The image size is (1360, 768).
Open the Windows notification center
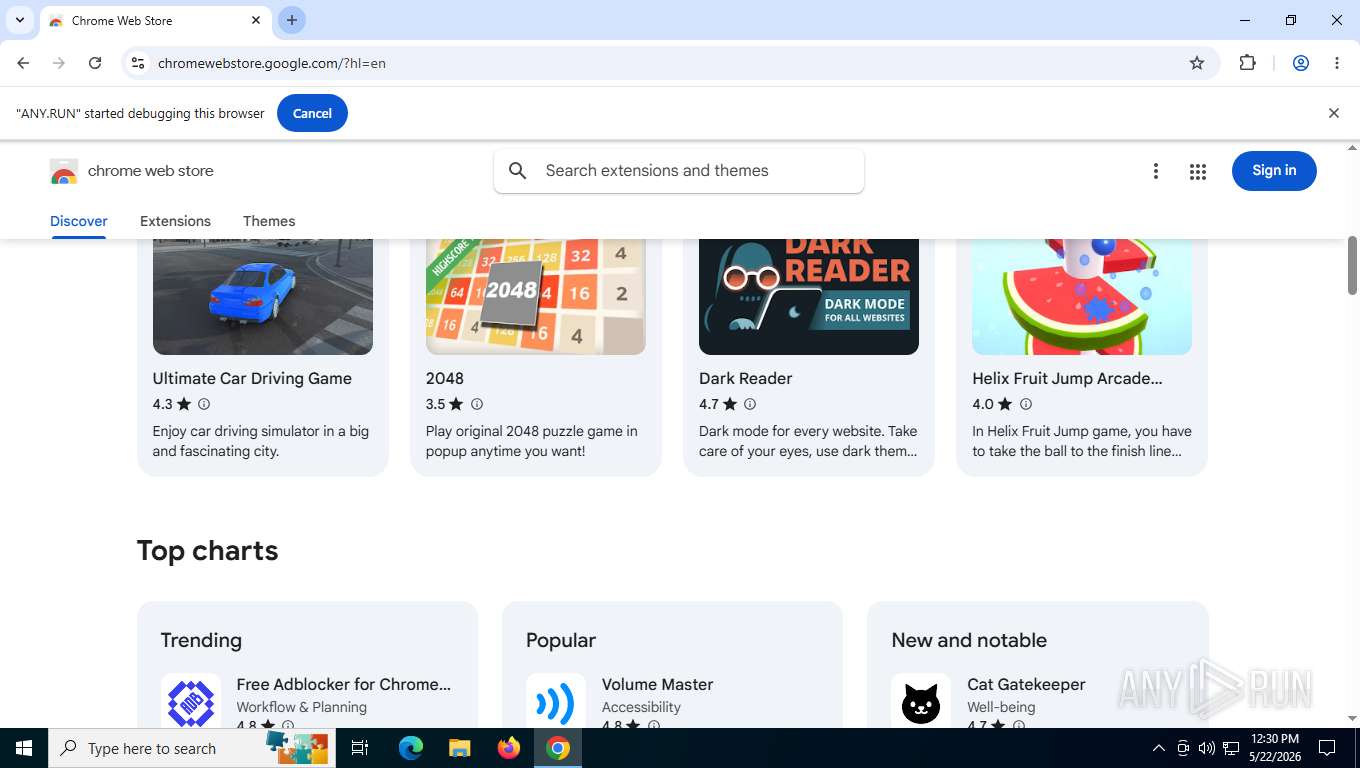[x=1327, y=748]
